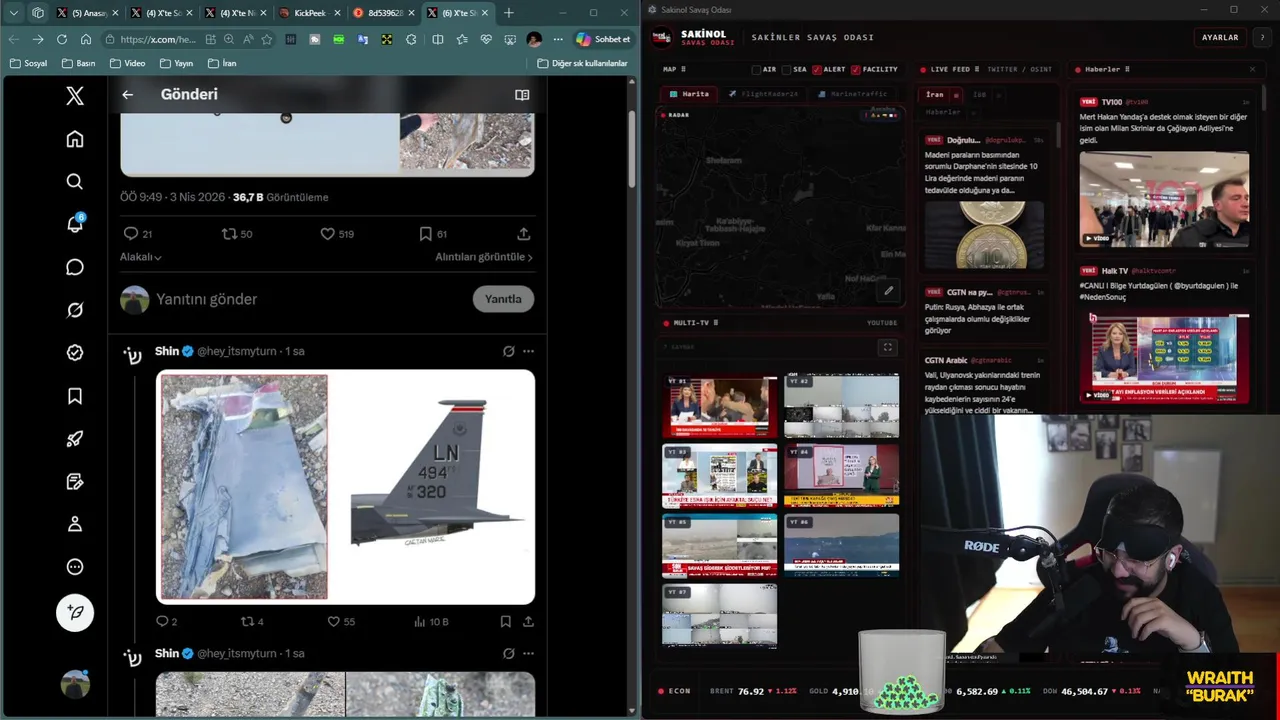The height and width of the screenshot is (720, 1280).
Task: Open a new browser tab
Action: coord(509,13)
